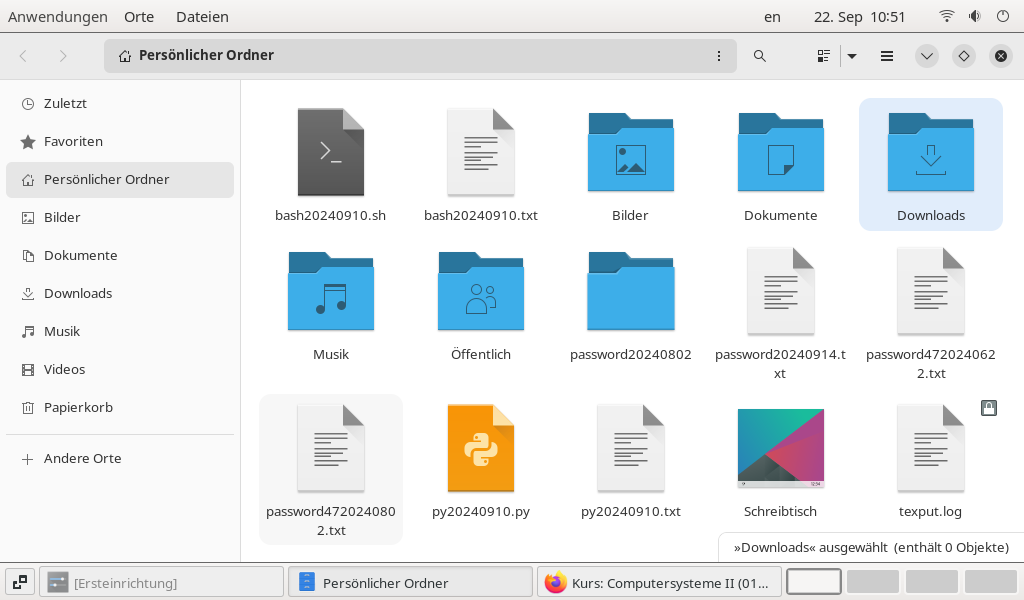1024x600 pixels.
Task: Expand the path bar options menu
Action: pyautogui.click(x=719, y=56)
